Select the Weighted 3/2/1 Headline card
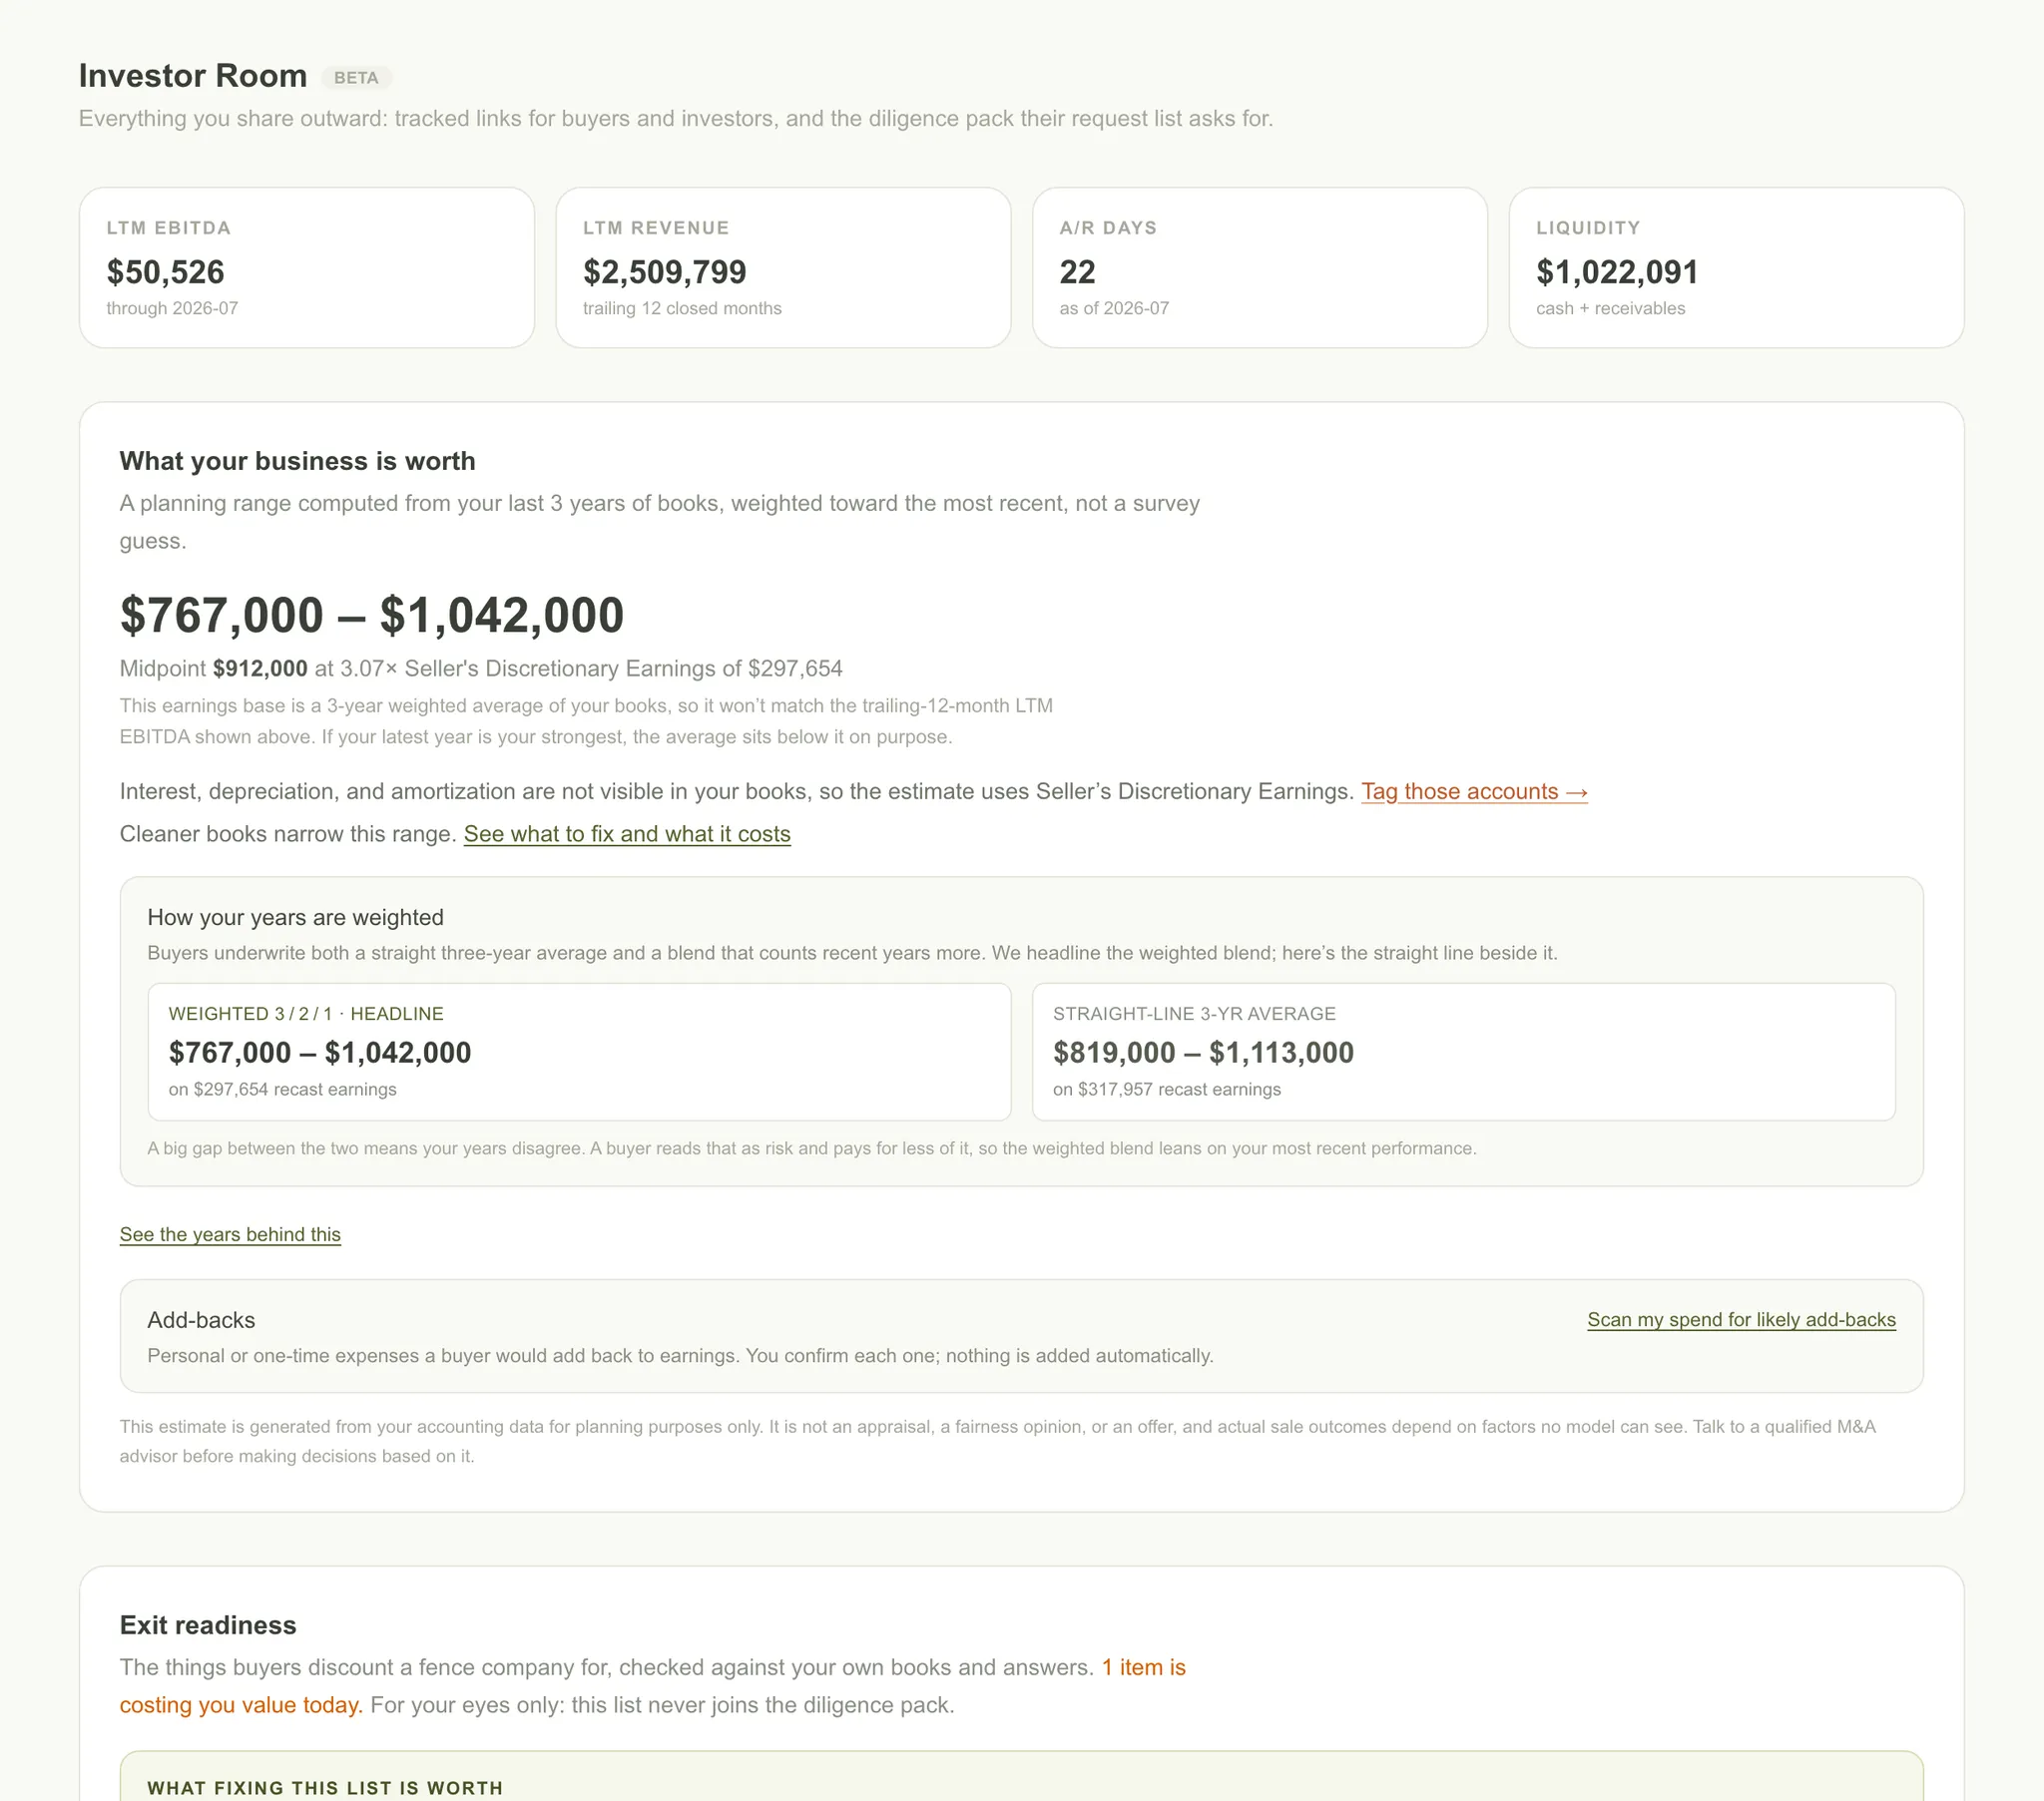The height and width of the screenshot is (1801, 2044). 580,1052
